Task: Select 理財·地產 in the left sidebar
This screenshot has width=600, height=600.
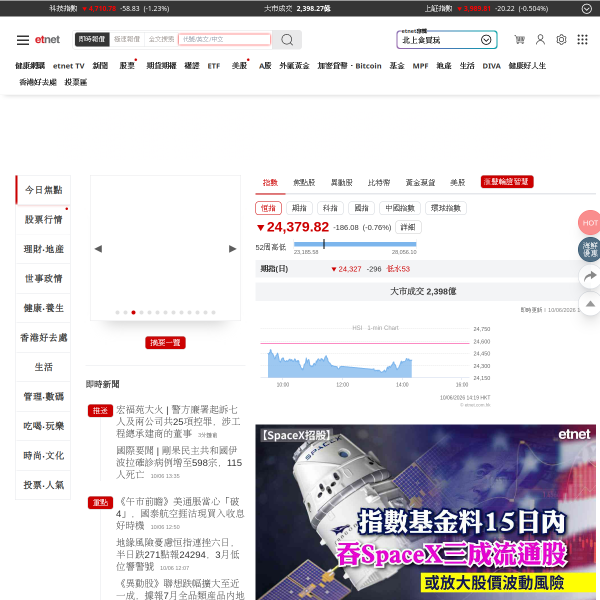Action: tap(43, 249)
